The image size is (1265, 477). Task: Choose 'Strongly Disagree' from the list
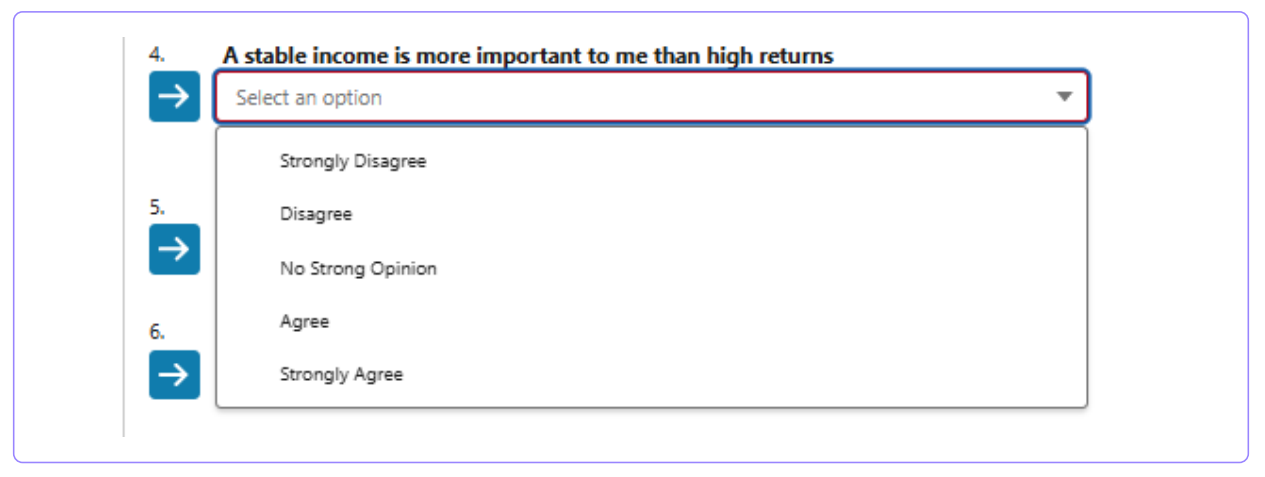(353, 161)
